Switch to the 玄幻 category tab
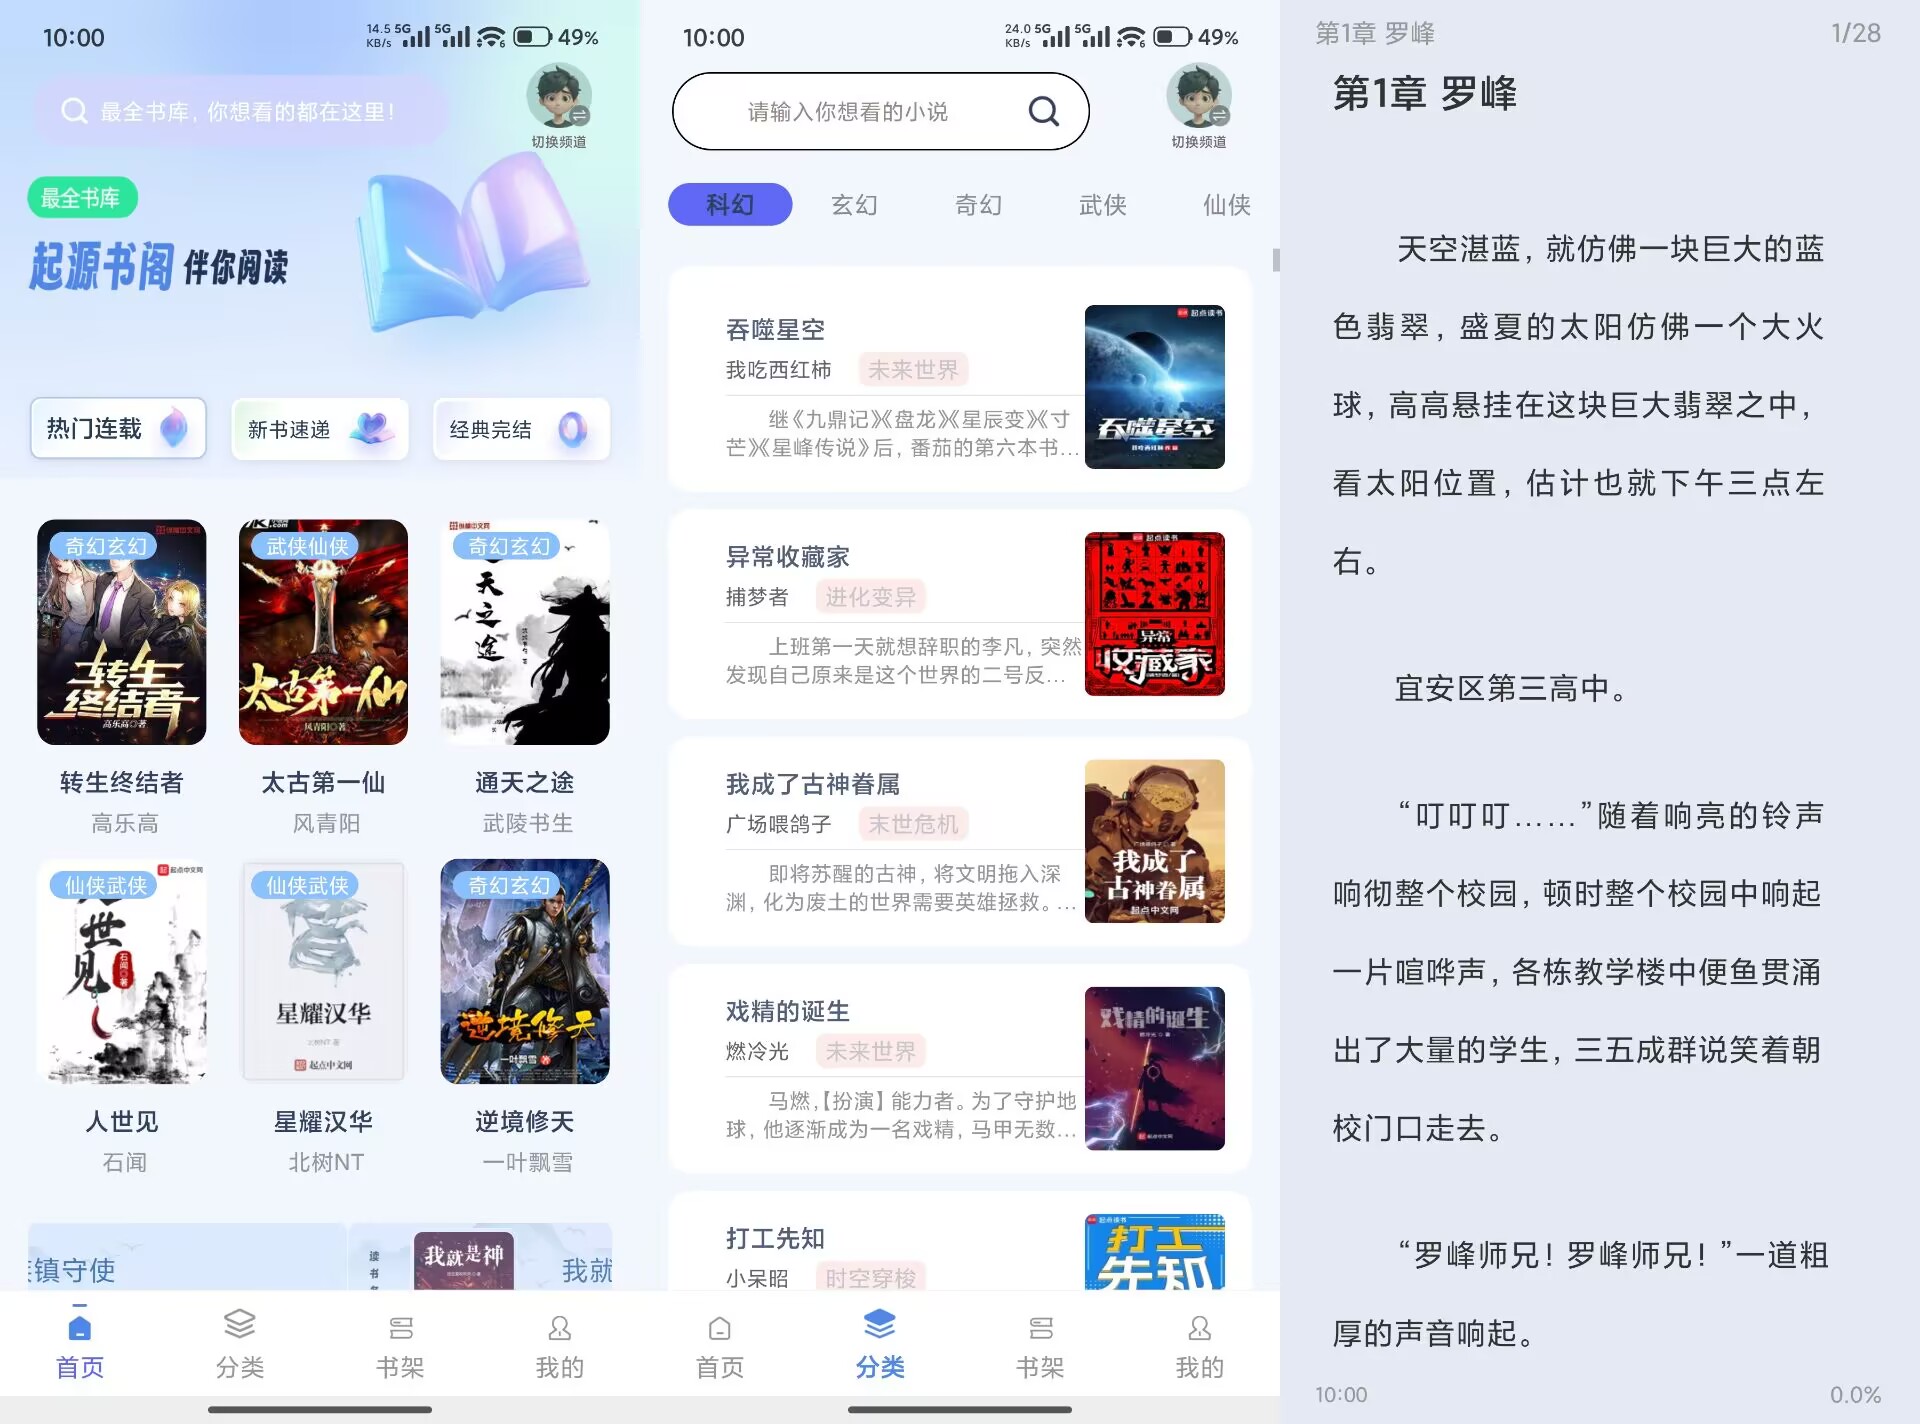This screenshot has height=1424, width=1920. 855,205
